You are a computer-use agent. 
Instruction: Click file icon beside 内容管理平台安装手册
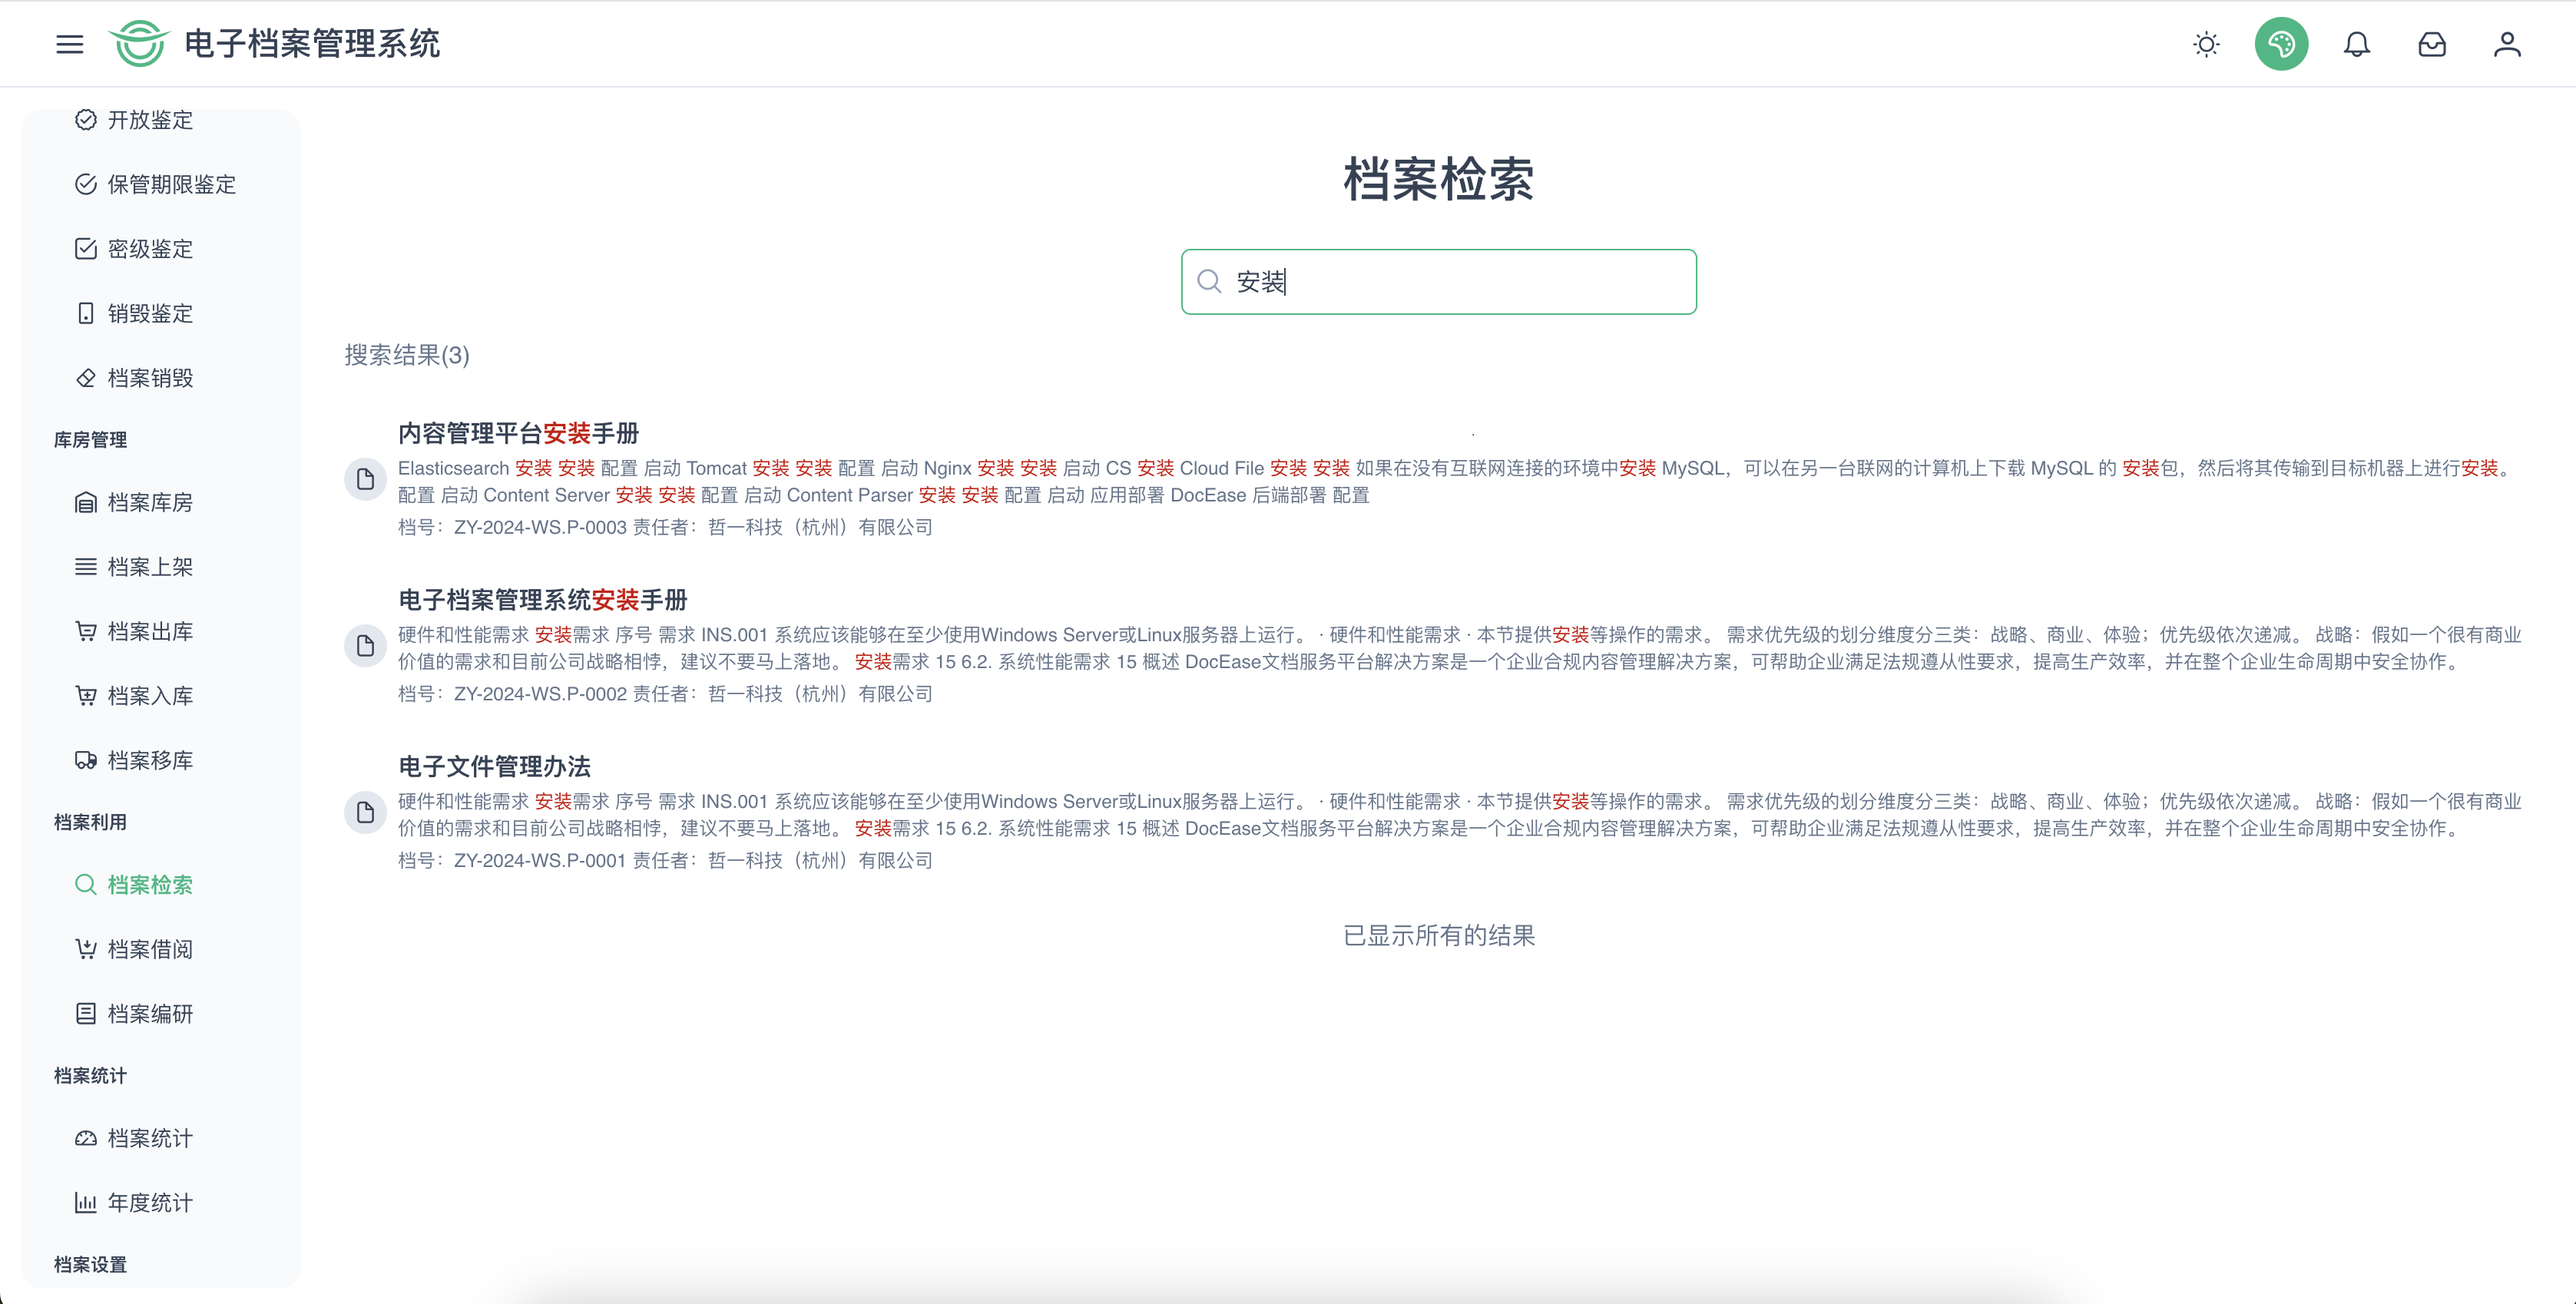tap(365, 479)
